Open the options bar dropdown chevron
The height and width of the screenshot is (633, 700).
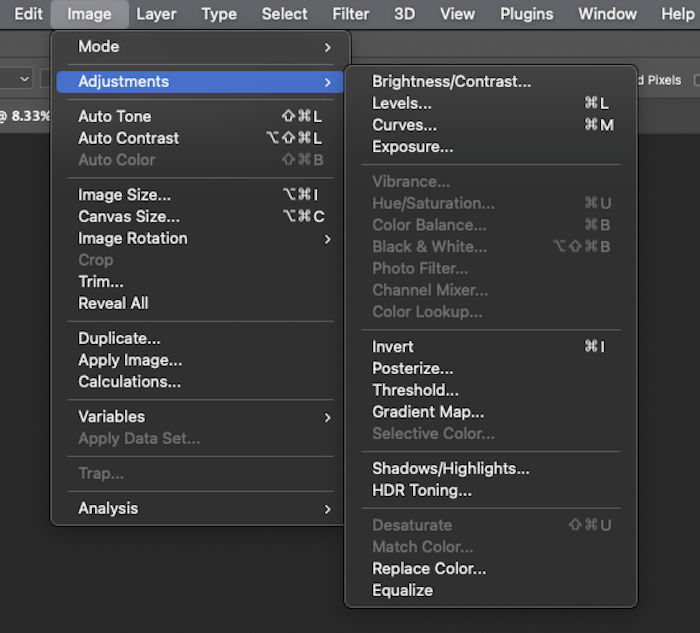[x=25, y=79]
